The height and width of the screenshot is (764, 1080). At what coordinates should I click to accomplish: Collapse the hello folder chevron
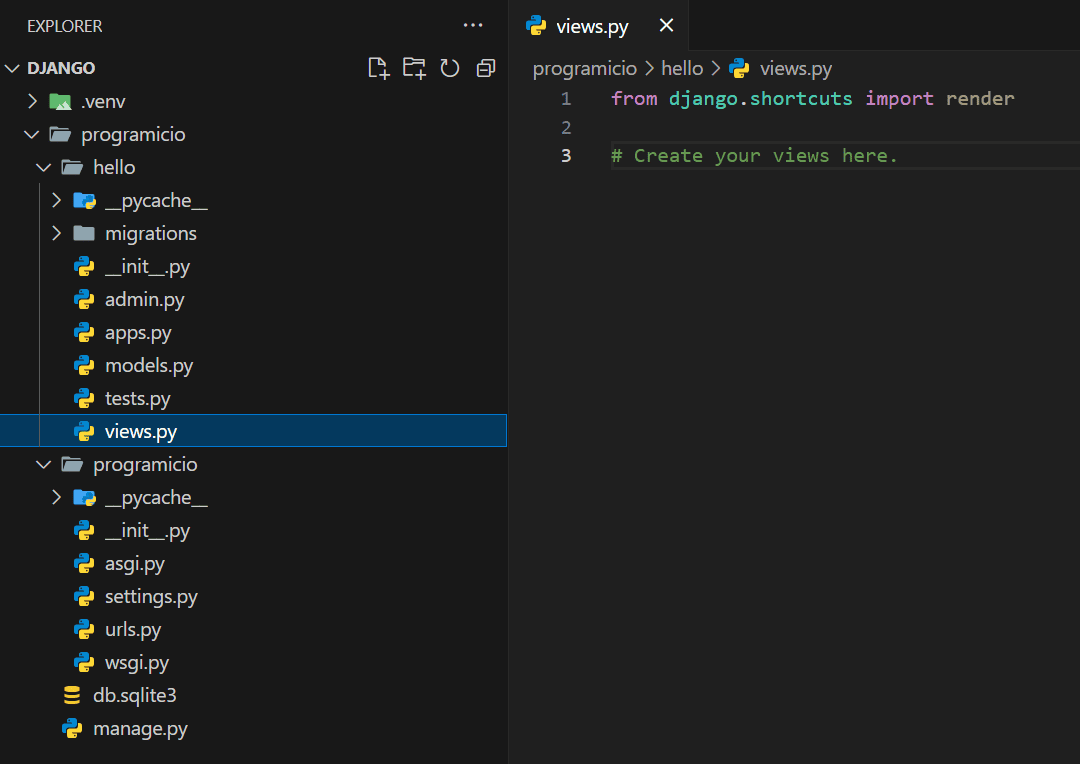pos(43,167)
